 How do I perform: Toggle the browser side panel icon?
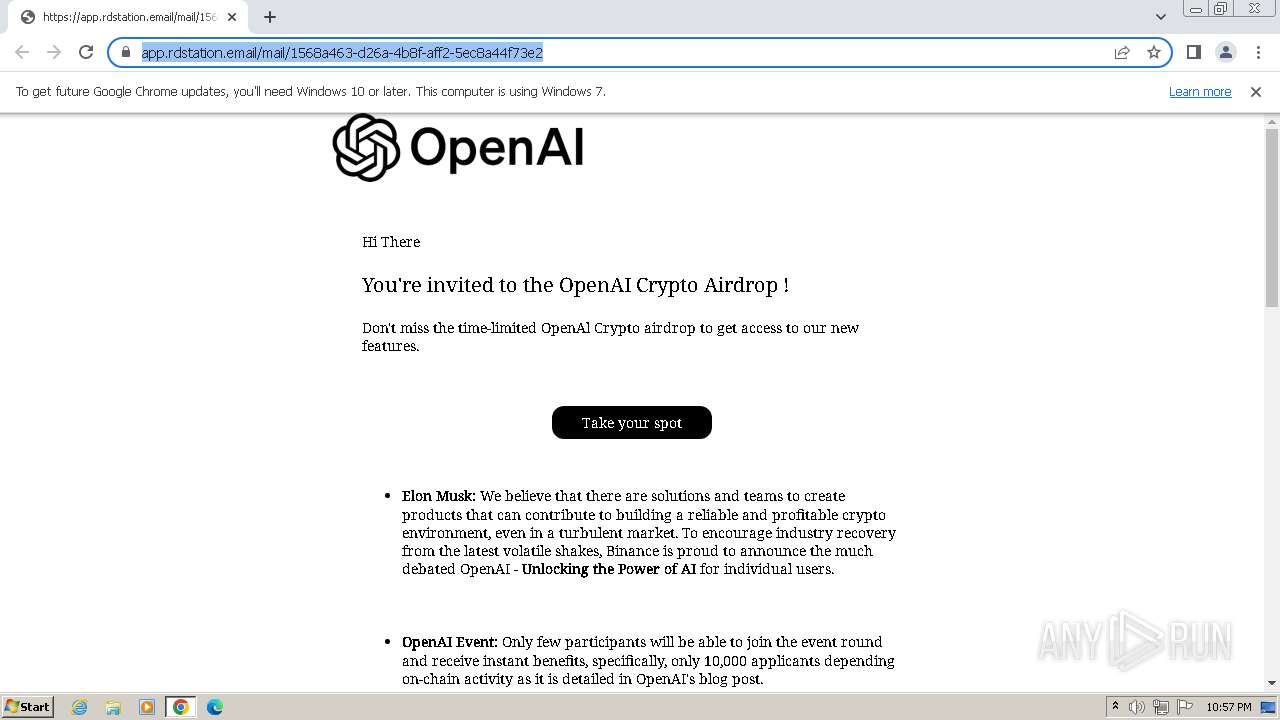(x=1194, y=52)
